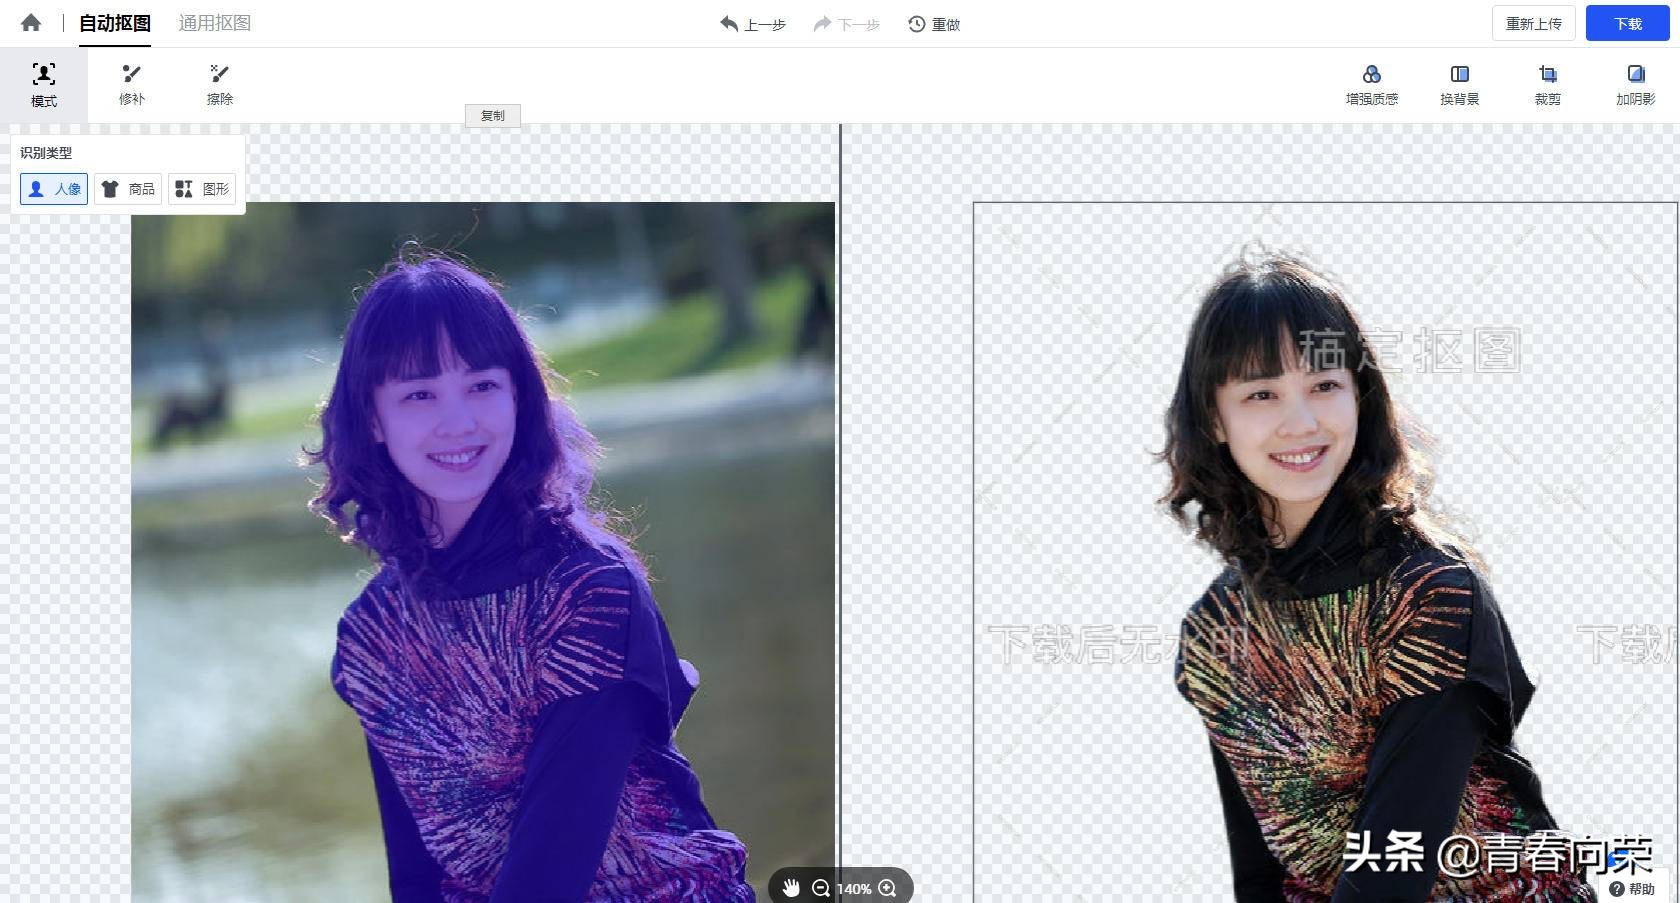Open the 加阴影 add shadow tool
The height and width of the screenshot is (903, 1680).
[1635, 85]
